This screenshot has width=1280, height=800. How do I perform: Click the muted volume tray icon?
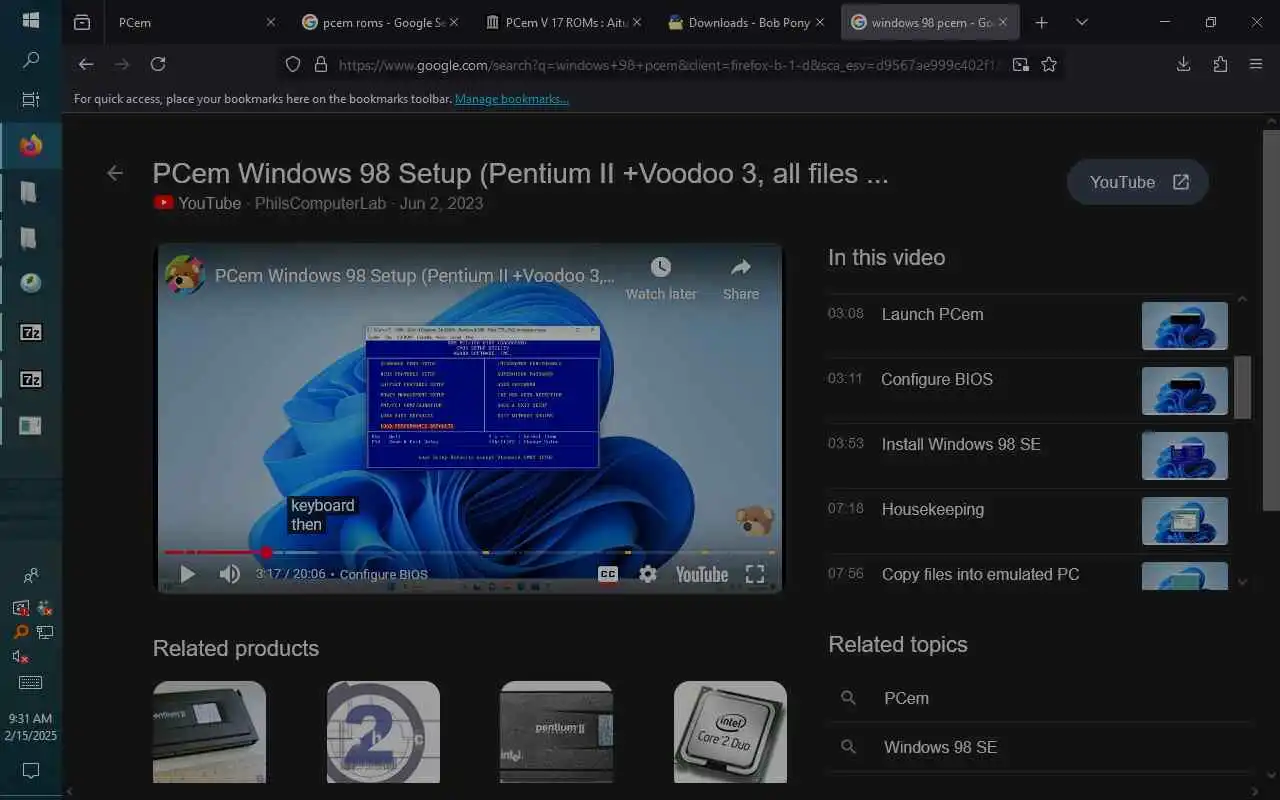point(20,657)
